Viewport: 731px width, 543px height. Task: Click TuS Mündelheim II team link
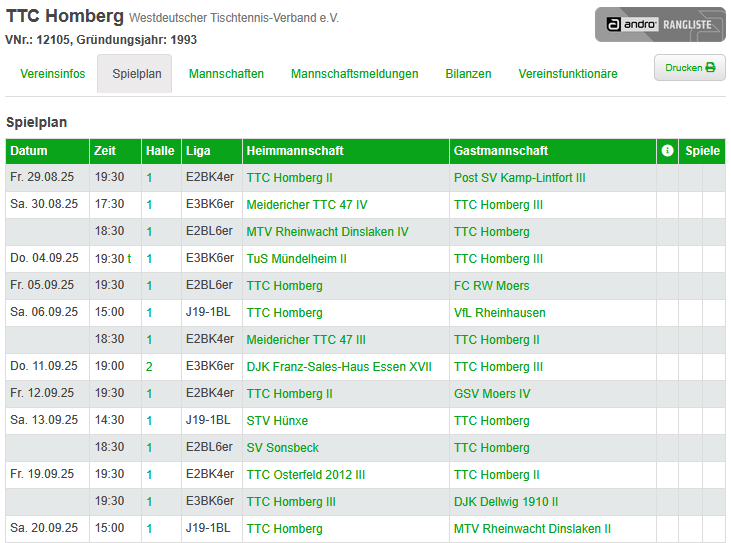pyautogui.click(x=297, y=259)
